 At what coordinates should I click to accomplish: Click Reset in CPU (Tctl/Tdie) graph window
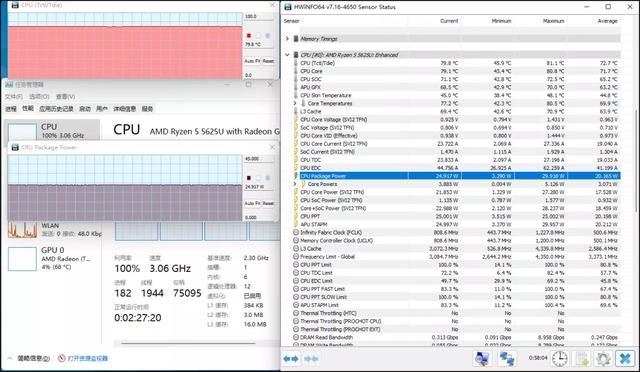point(268,61)
